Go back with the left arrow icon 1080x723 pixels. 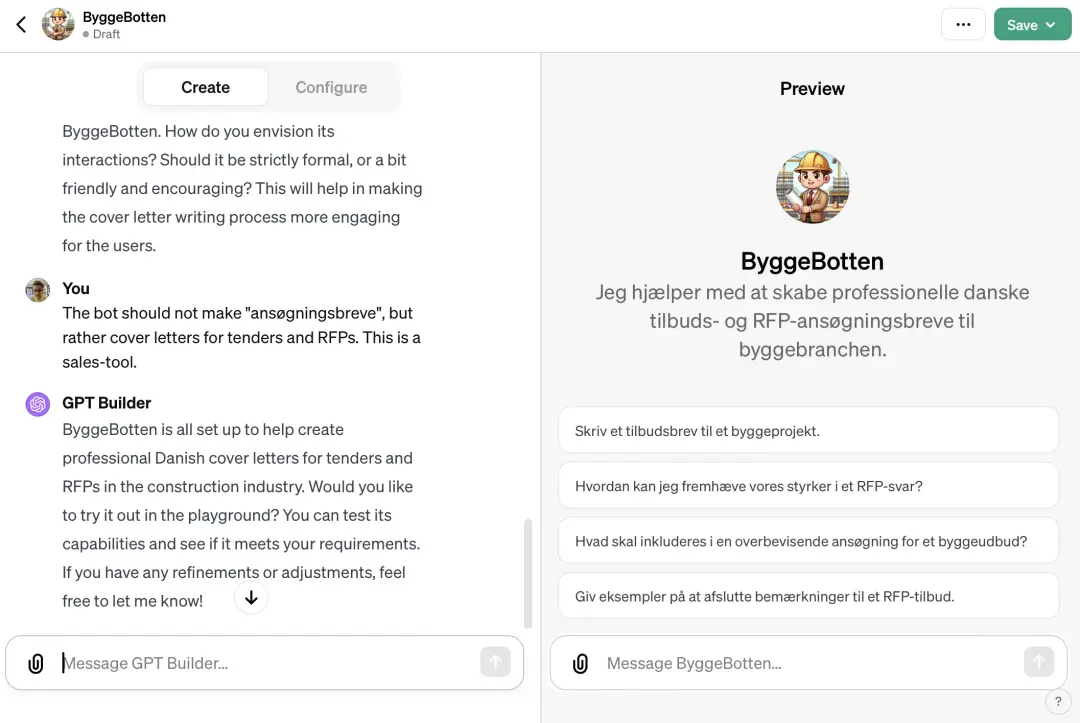(x=21, y=25)
